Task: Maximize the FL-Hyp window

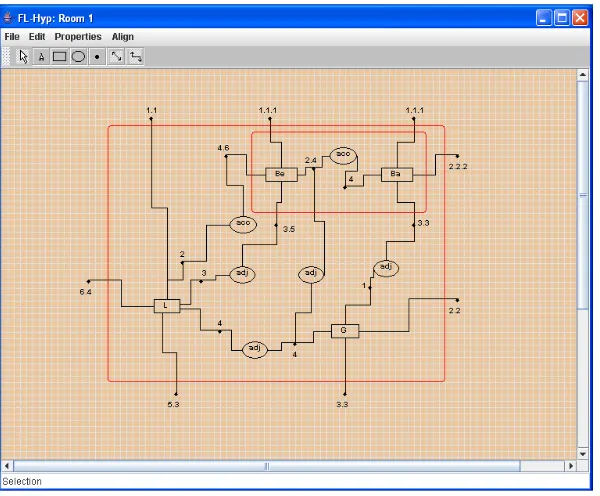Action: 562,18
